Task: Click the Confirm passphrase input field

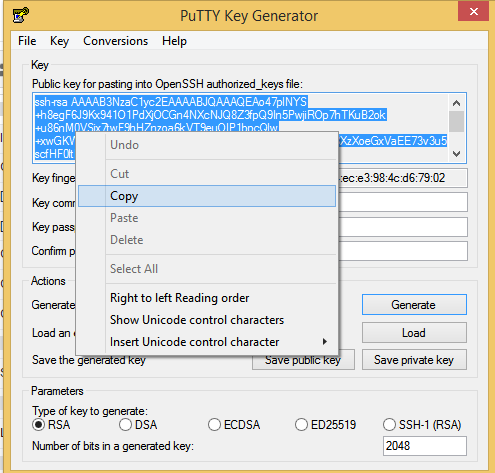Action: (403, 251)
